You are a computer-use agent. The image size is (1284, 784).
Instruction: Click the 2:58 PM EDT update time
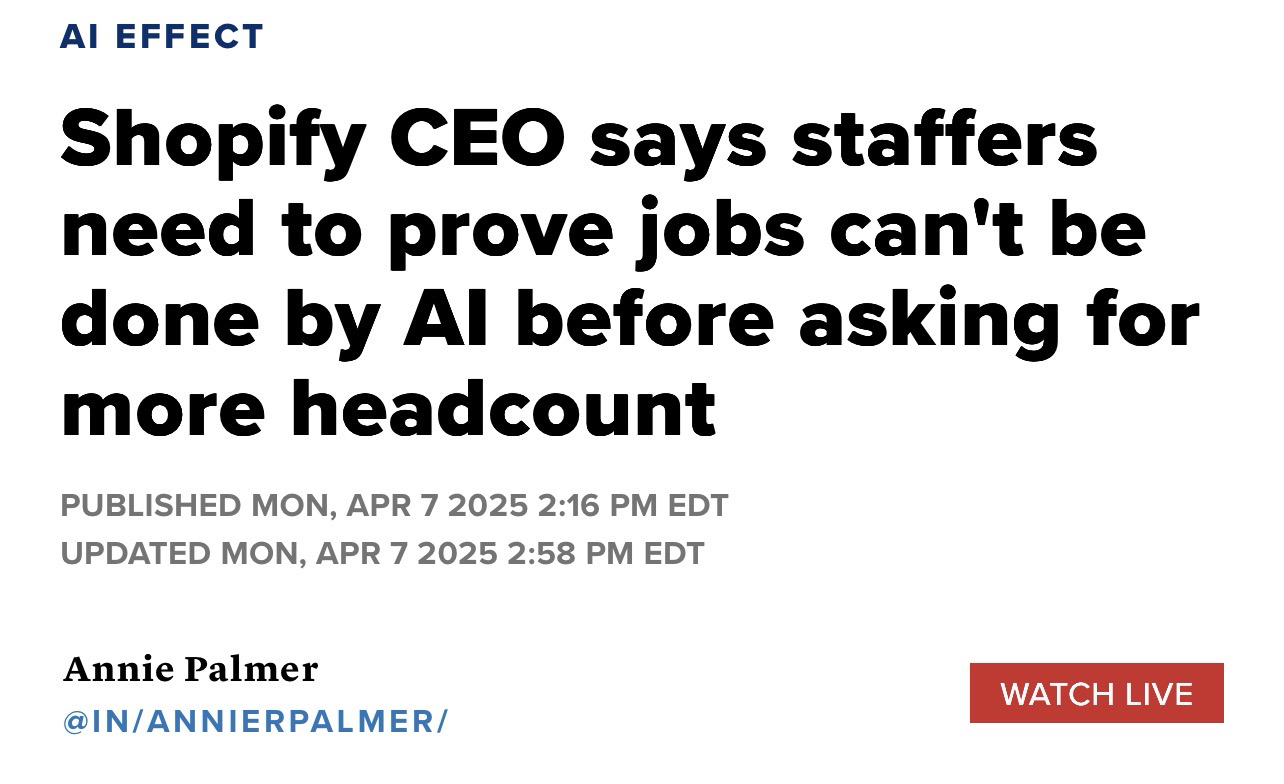coord(606,553)
